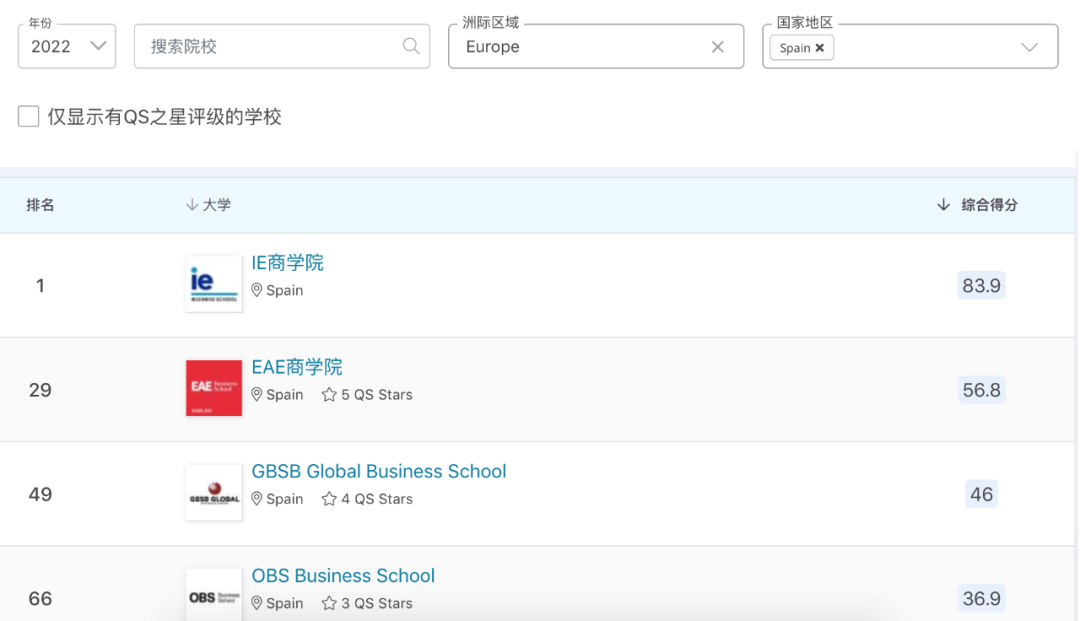Image resolution: width=1080 pixels, height=621 pixels.
Task: Click the 5 QS Stars star icon
Action: coord(329,394)
